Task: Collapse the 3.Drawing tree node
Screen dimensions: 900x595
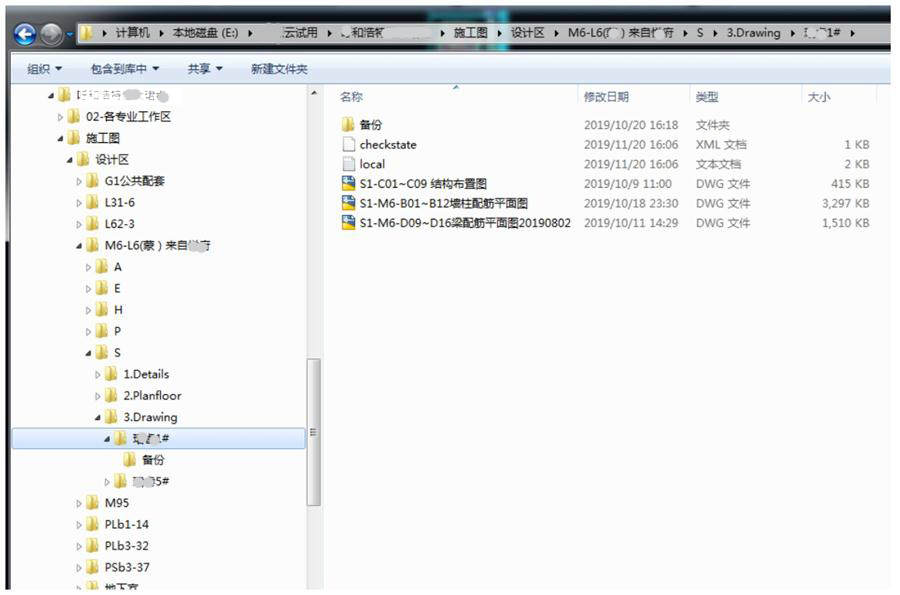Action: [x=98, y=417]
